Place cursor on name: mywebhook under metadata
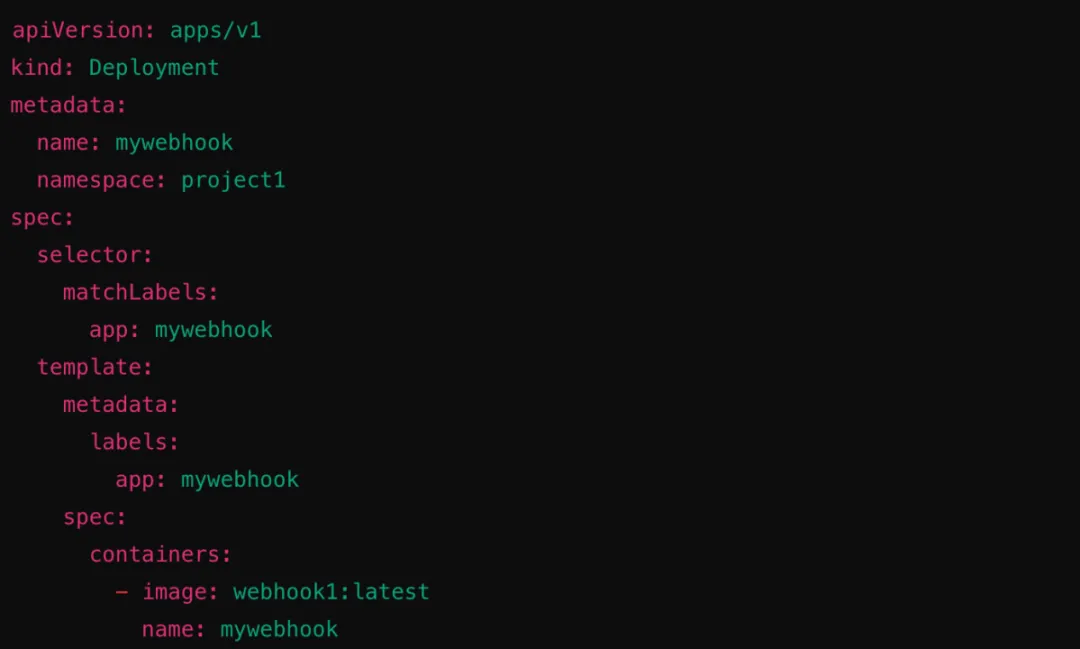1080x649 pixels. click(135, 143)
